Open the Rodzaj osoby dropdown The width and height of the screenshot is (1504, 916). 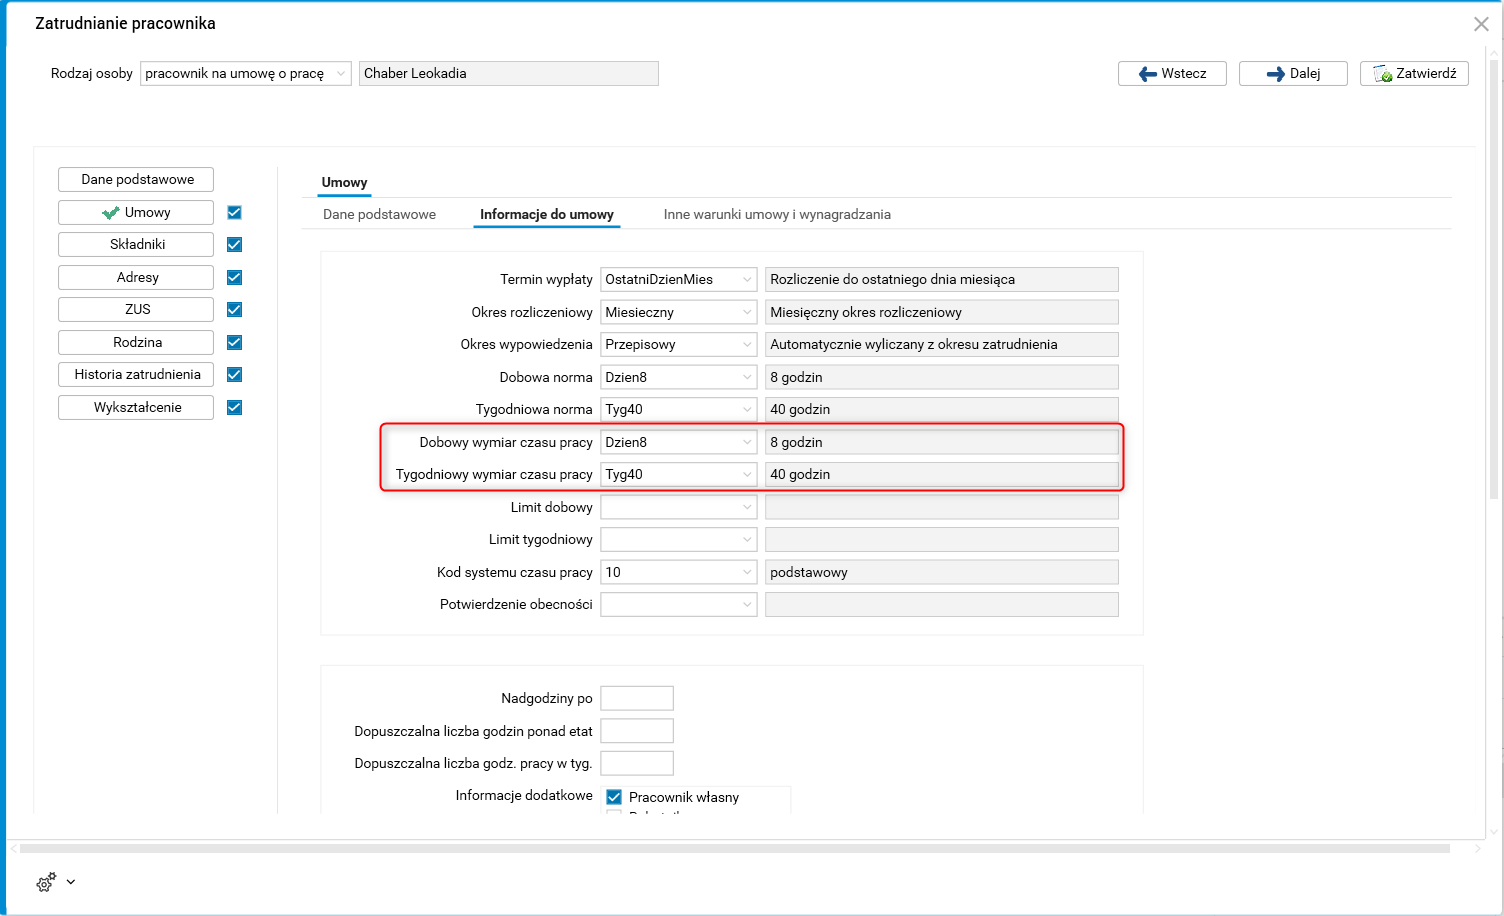pyautogui.click(x=340, y=74)
